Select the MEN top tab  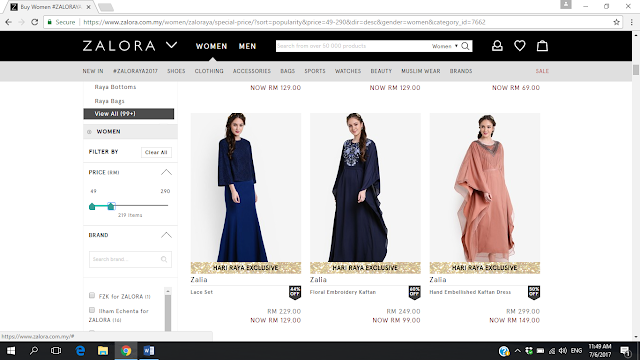pos(247,46)
